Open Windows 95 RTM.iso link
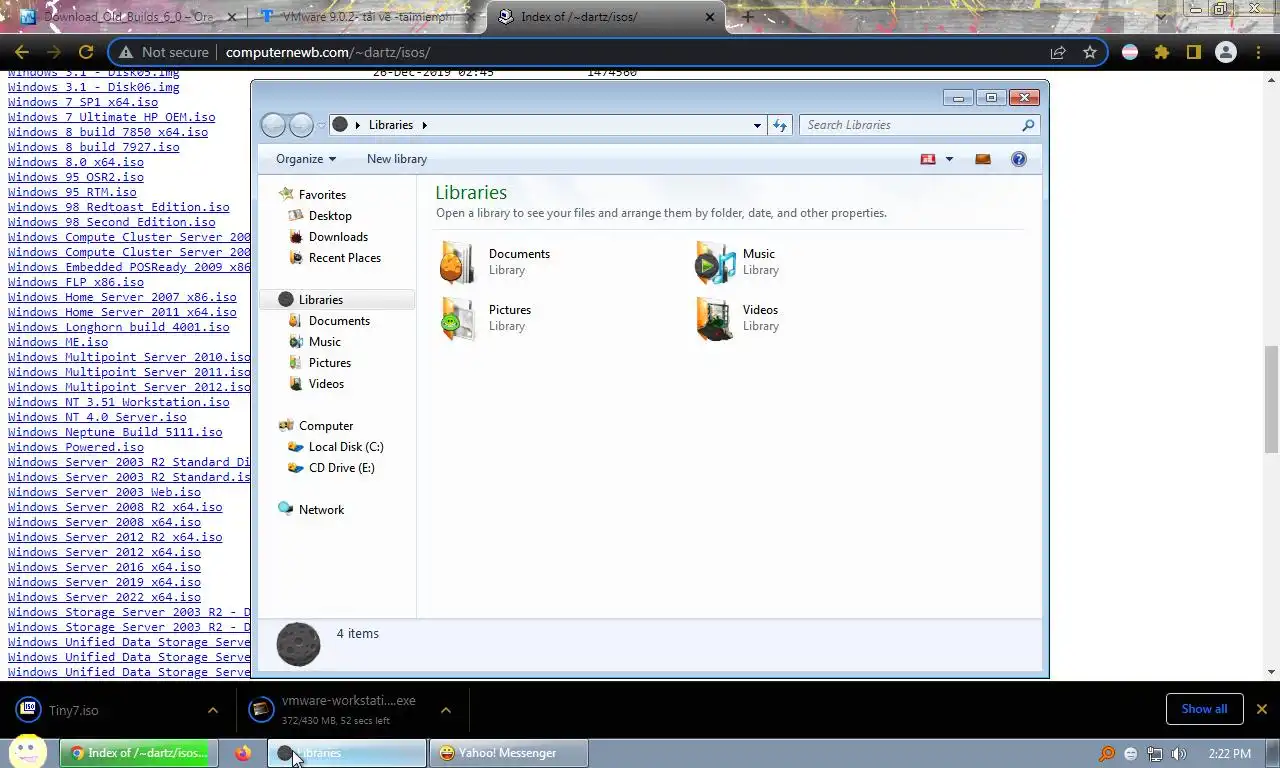Viewport: 1280px width, 768px height. coord(72,192)
